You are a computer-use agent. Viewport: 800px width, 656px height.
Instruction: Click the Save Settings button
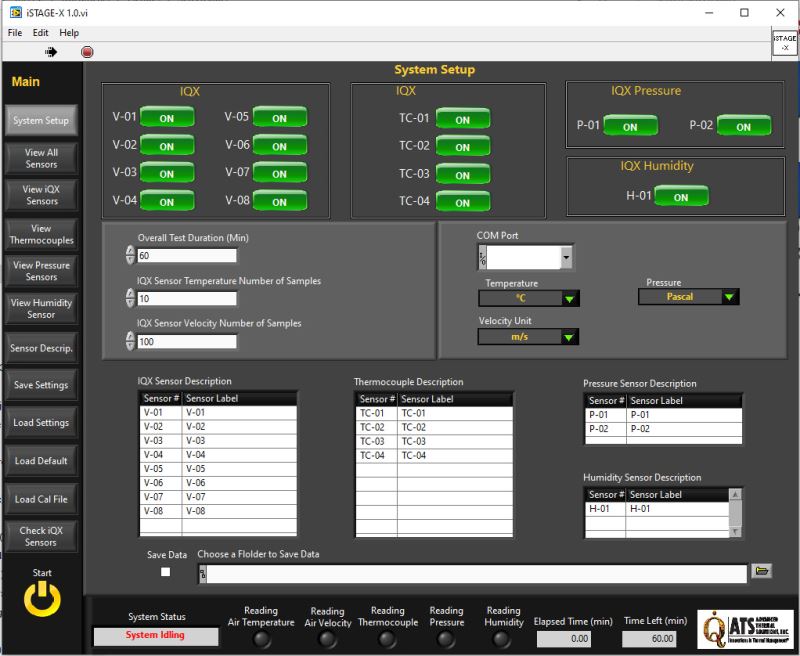click(41, 385)
